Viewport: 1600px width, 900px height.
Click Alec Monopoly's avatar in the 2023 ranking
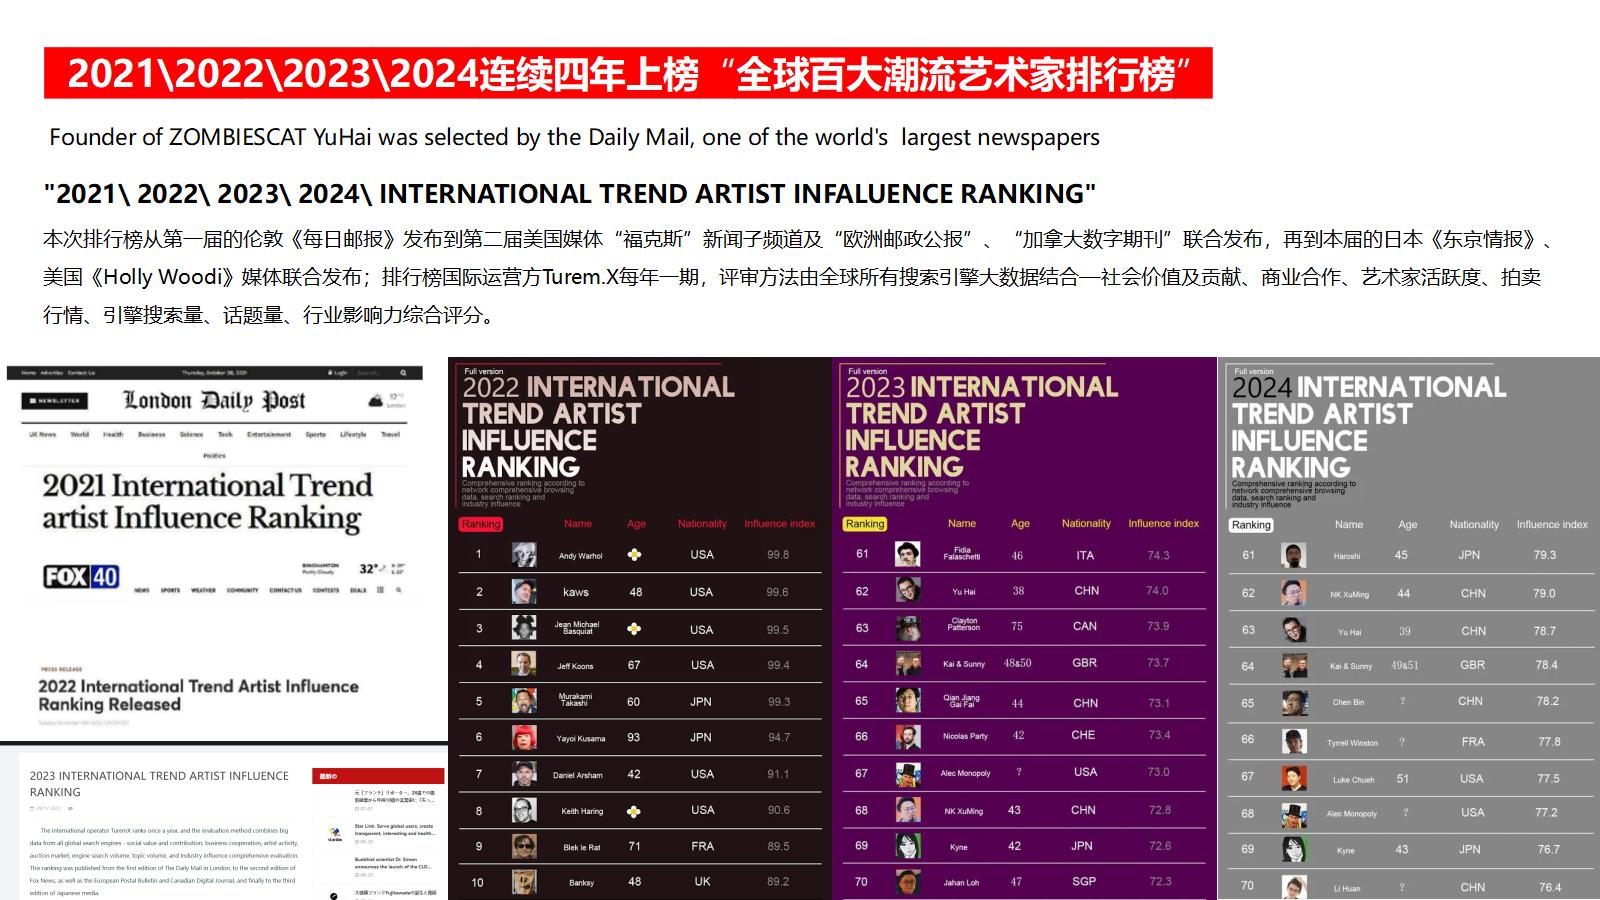pyautogui.click(x=908, y=773)
